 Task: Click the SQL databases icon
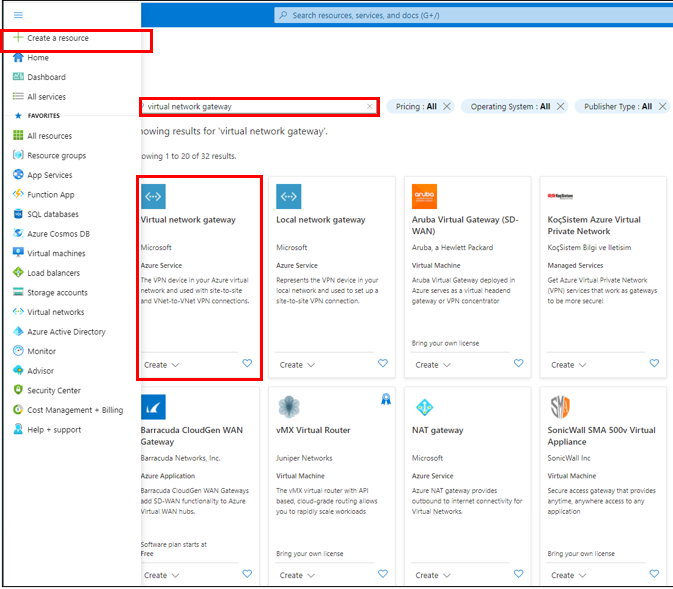coord(18,214)
